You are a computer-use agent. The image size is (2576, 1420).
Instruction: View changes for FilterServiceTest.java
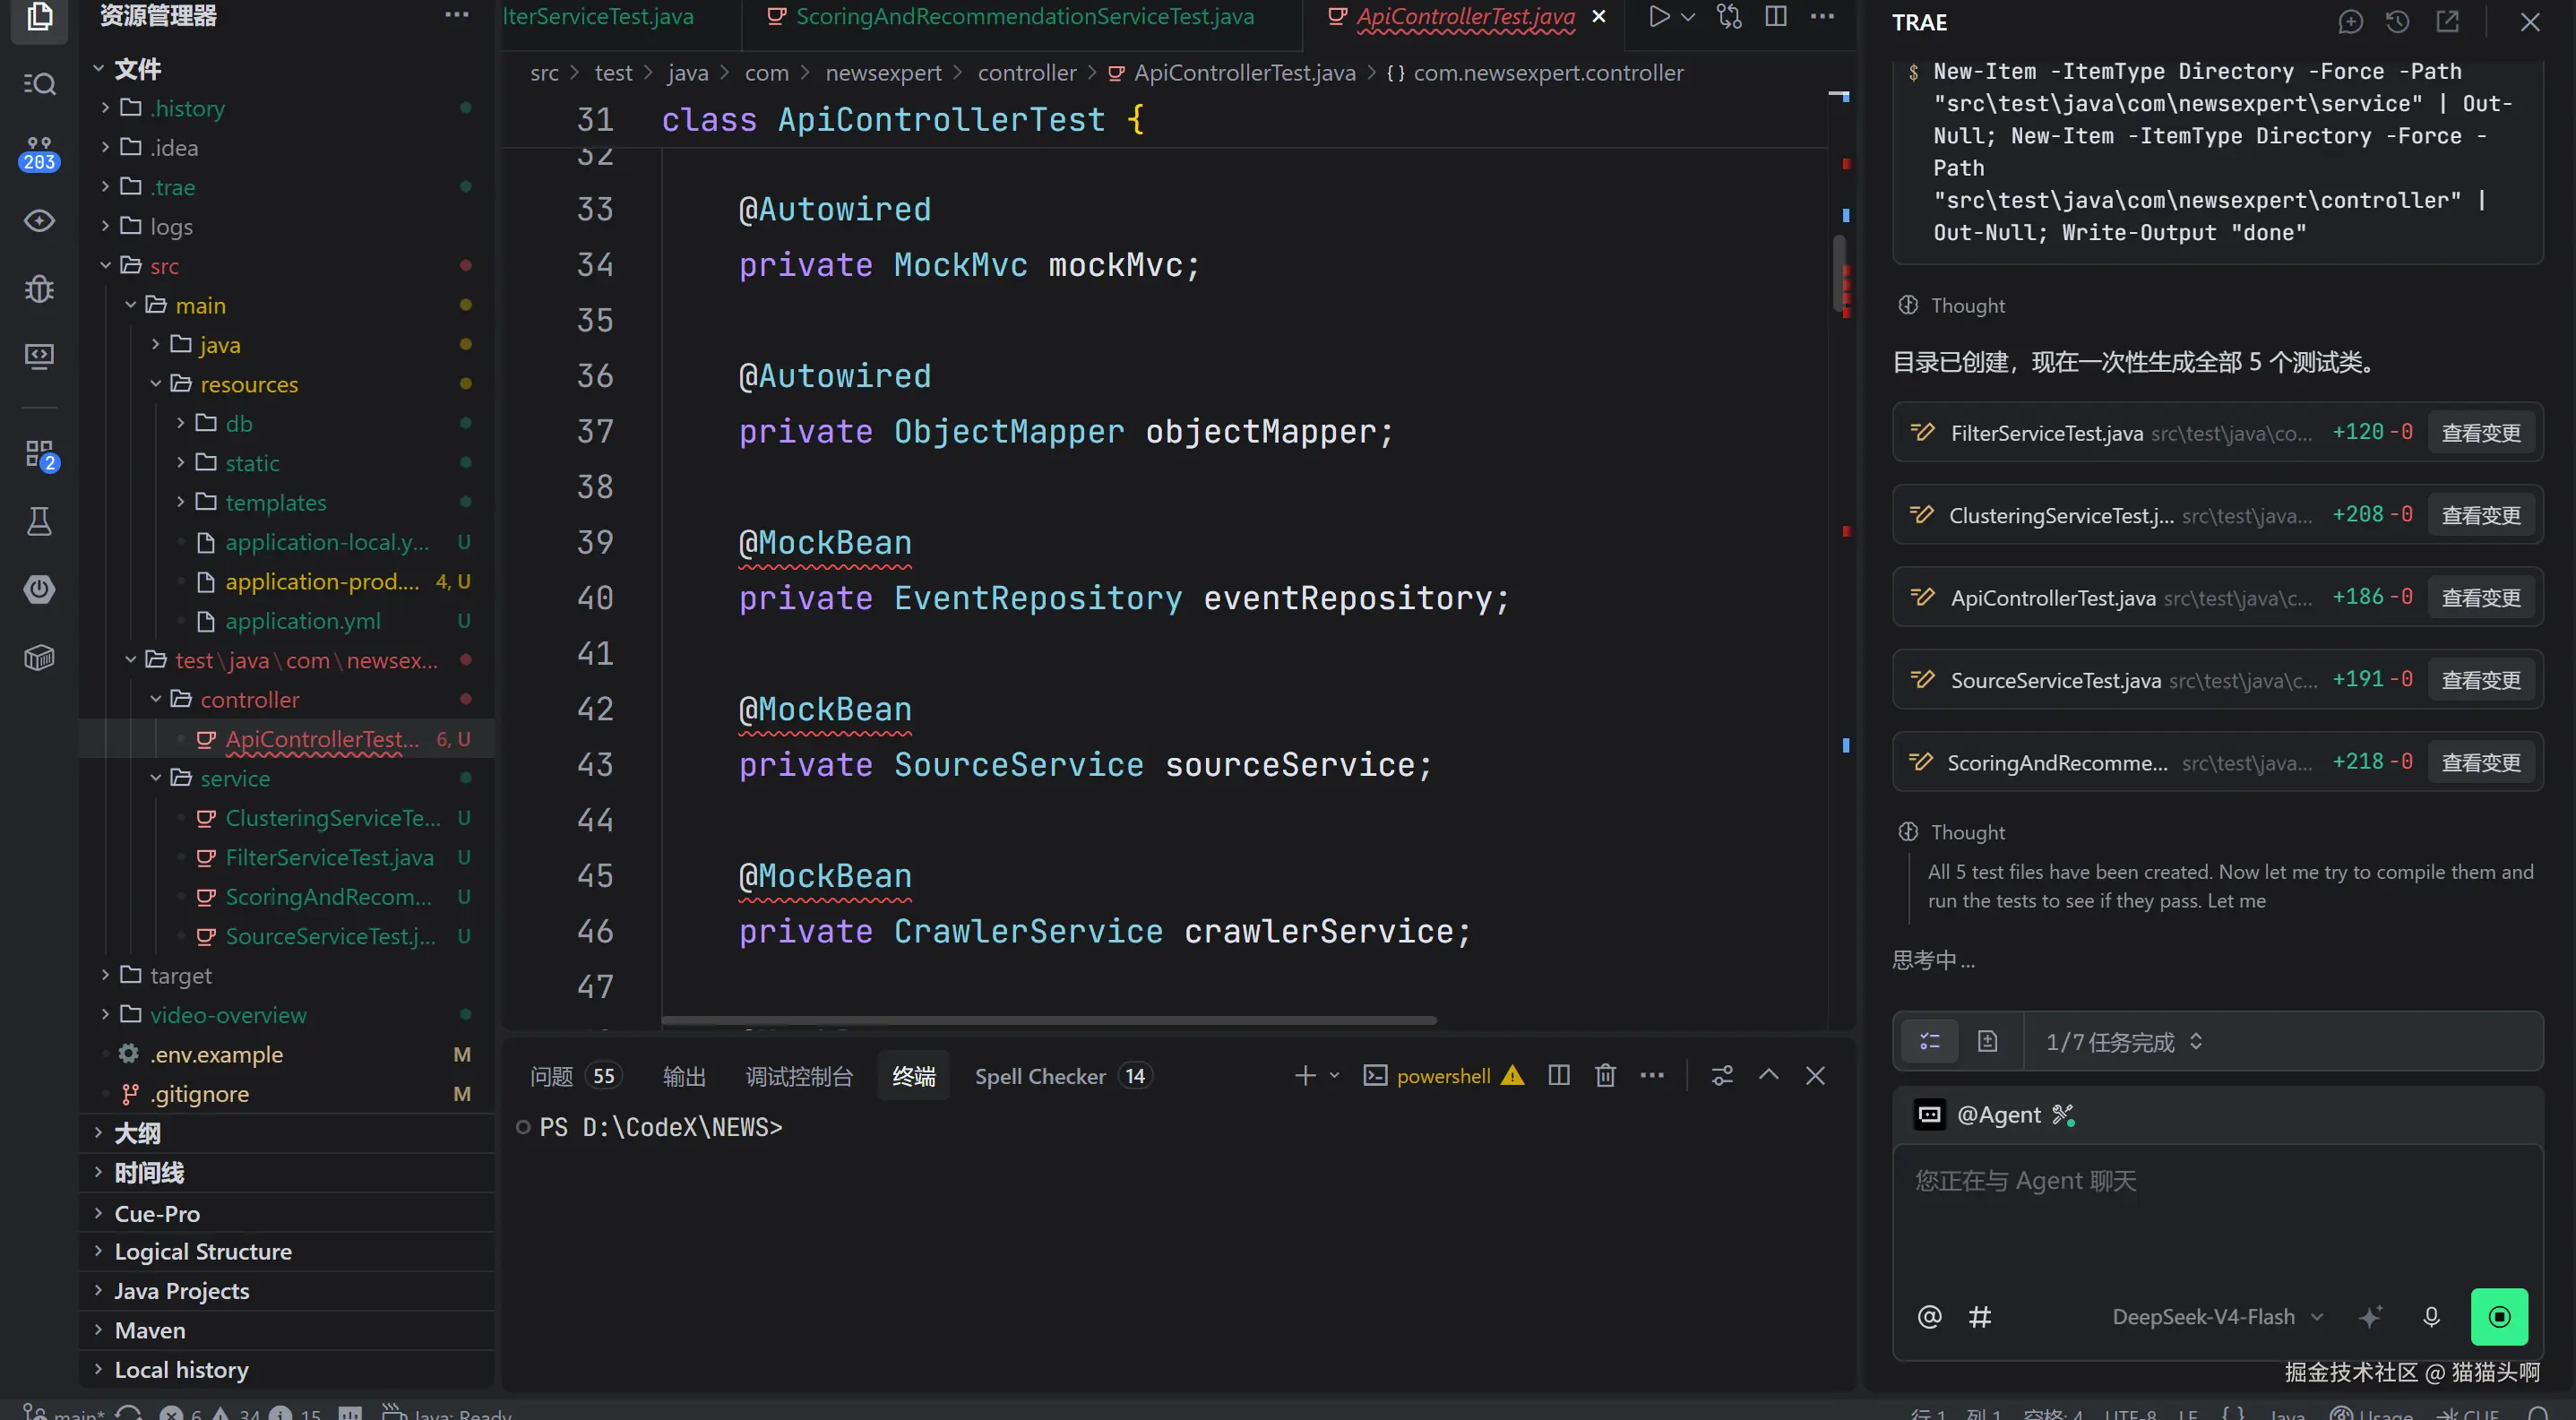click(x=2481, y=433)
